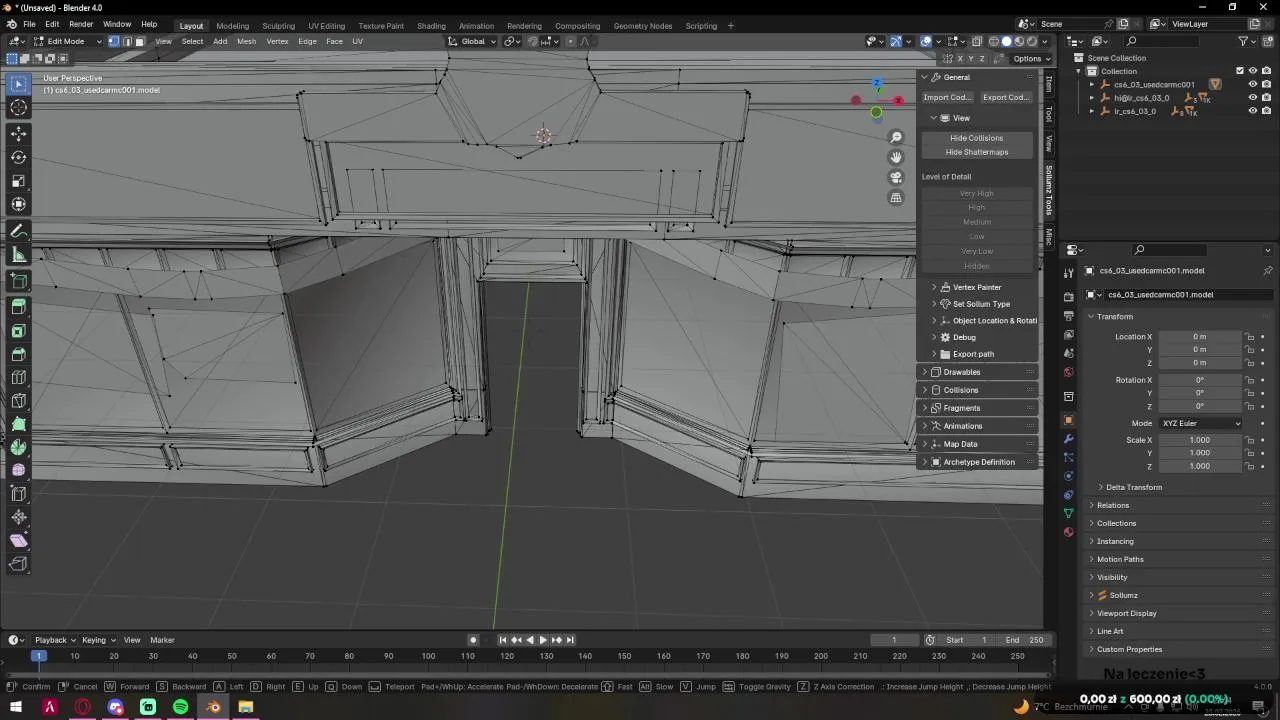Click the Location X value field
The width and height of the screenshot is (1280, 720).
coord(1199,337)
